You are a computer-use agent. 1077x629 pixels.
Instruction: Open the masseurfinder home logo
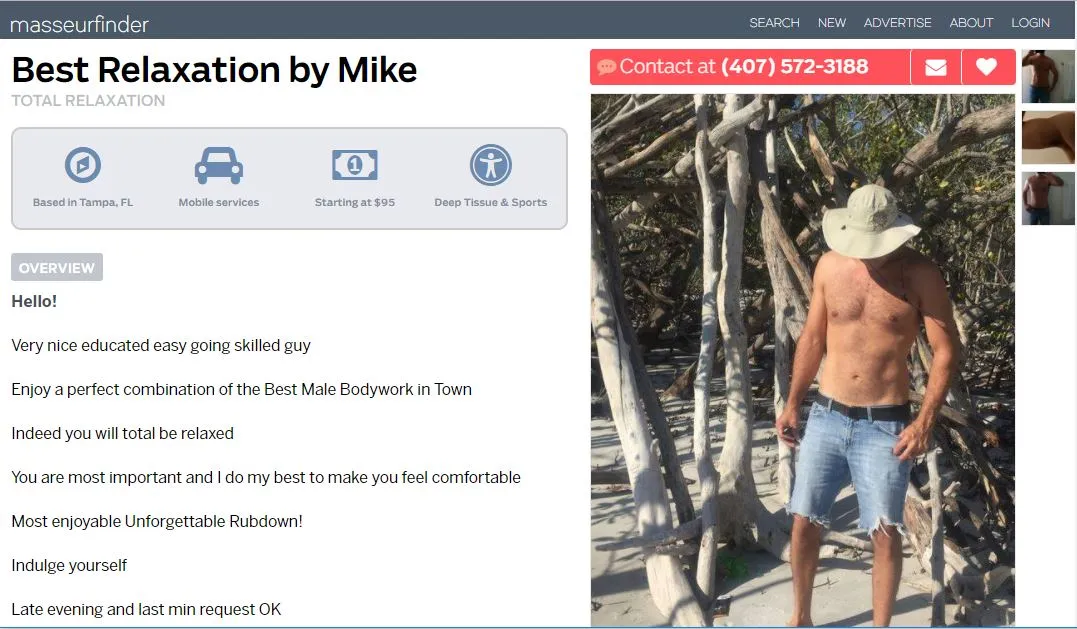coord(79,25)
